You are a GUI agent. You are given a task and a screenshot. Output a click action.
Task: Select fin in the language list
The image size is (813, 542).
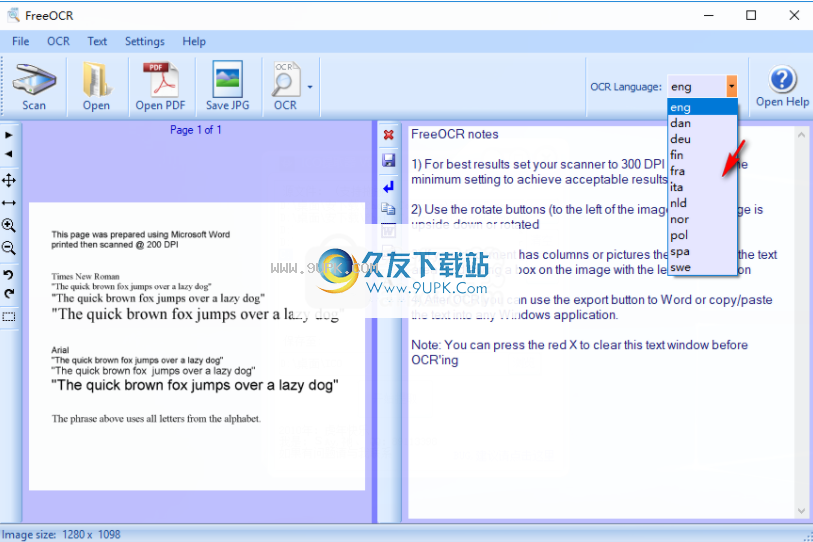(702, 155)
